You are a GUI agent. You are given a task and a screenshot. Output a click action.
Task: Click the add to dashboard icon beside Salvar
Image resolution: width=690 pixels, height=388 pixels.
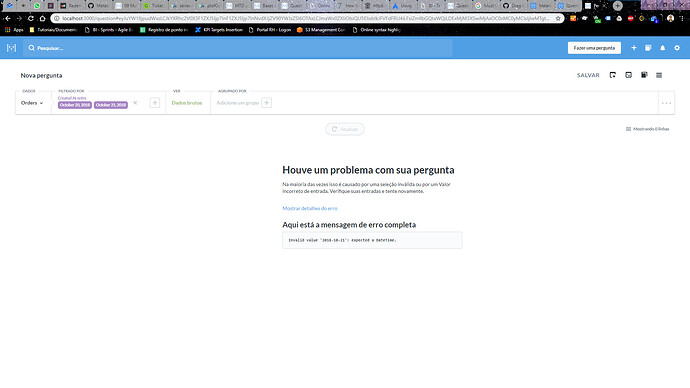[613, 75]
